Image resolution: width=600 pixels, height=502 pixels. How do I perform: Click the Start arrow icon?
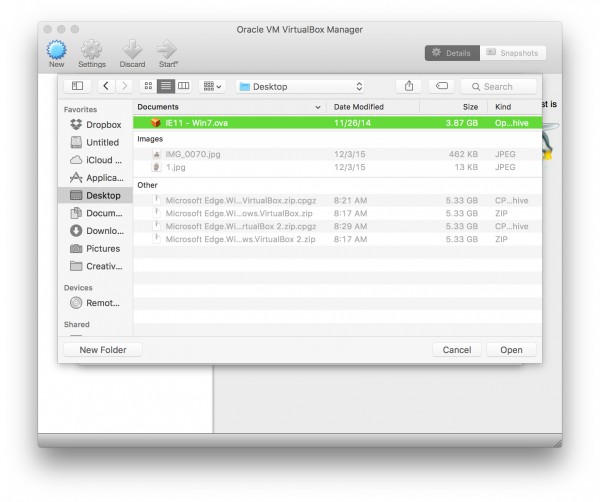coord(167,50)
